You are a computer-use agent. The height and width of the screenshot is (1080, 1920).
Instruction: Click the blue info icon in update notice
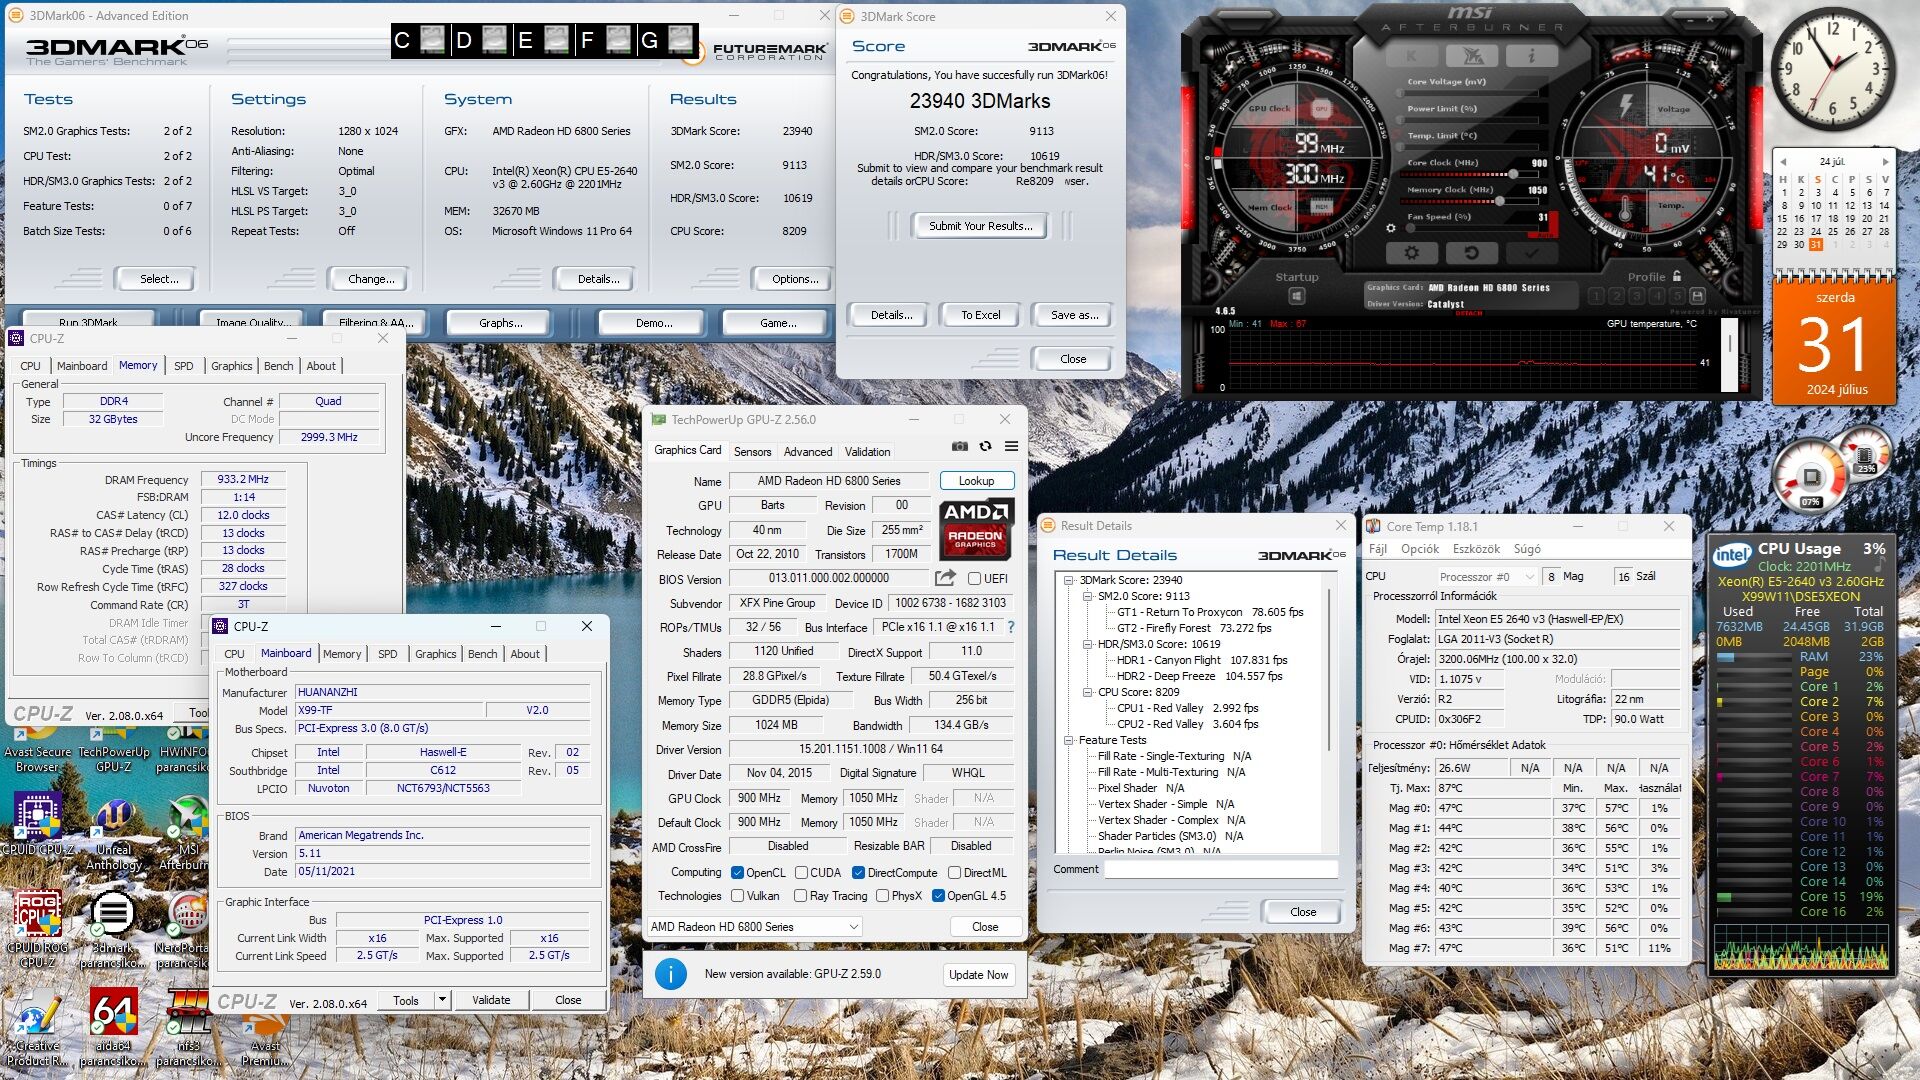[670, 973]
